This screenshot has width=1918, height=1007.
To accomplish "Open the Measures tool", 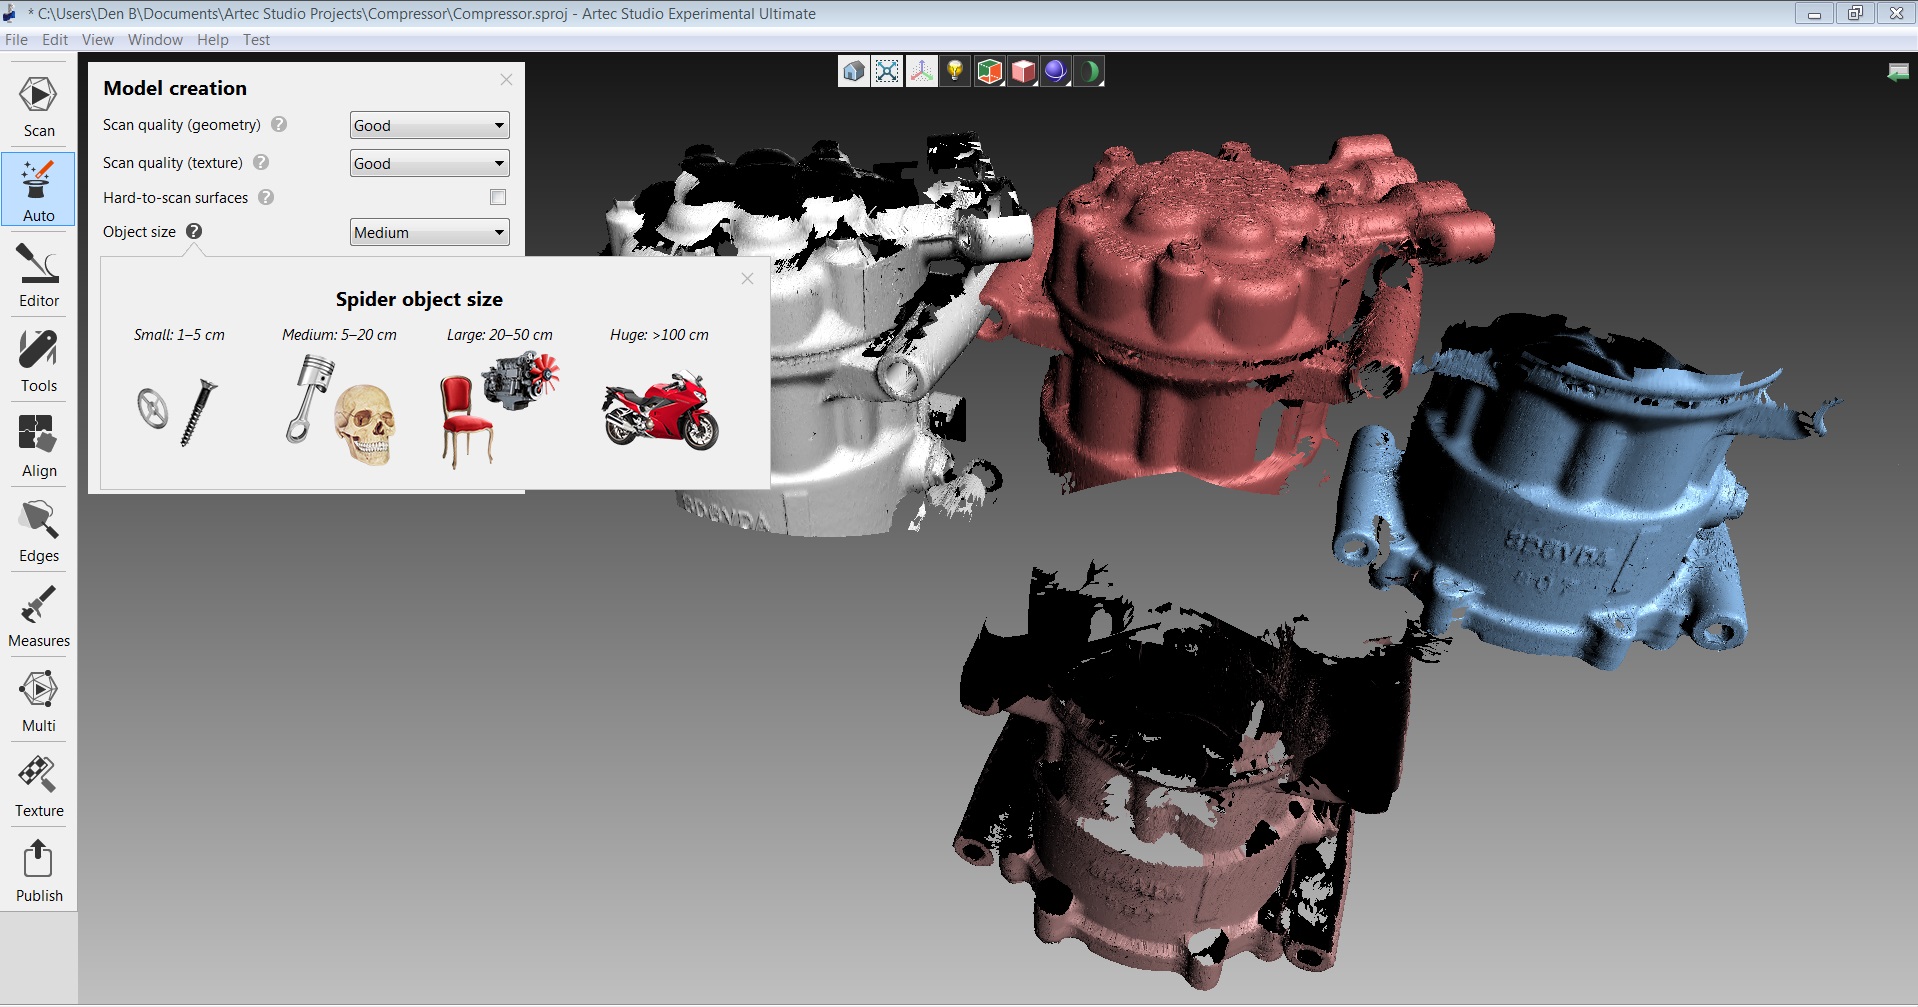I will [x=39, y=616].
